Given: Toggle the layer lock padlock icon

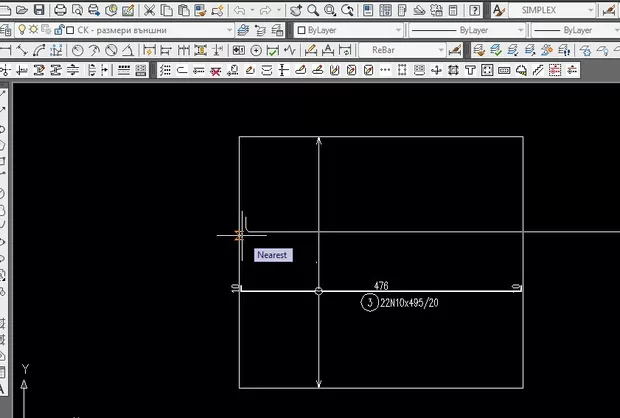Looking at the screenshot, I should tap(58, 30).
